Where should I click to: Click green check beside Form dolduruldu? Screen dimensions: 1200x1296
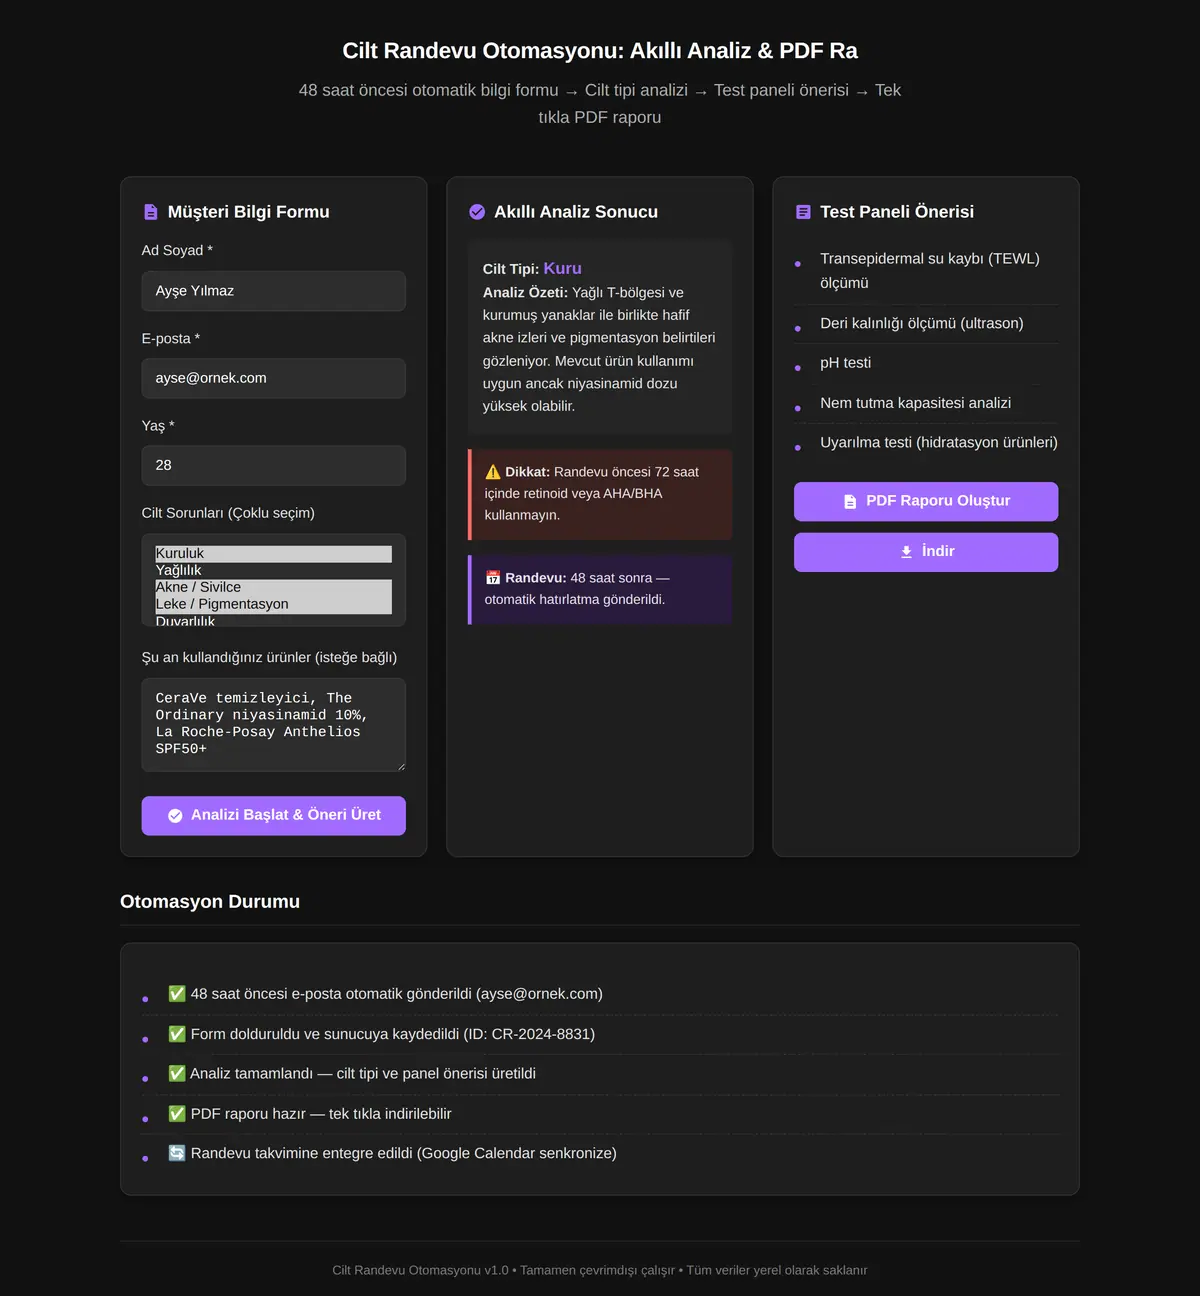177,1034
